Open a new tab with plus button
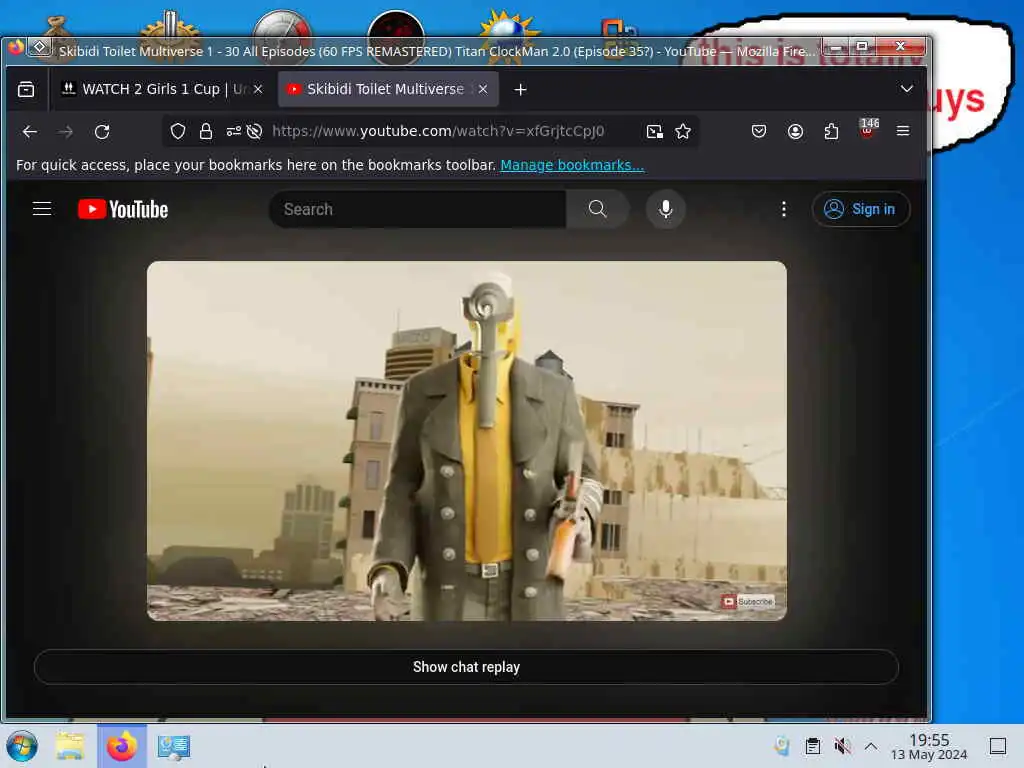This screenshot has height=768, width=1024. point(520,89)
